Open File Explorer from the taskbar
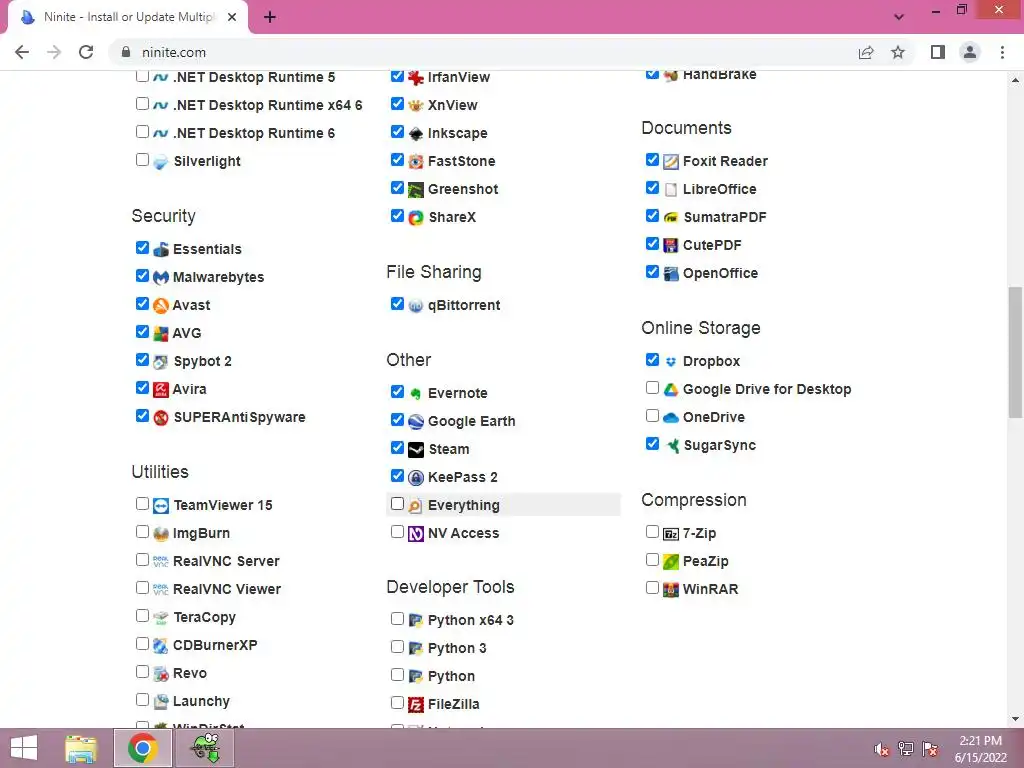 (x=81, y=748)
